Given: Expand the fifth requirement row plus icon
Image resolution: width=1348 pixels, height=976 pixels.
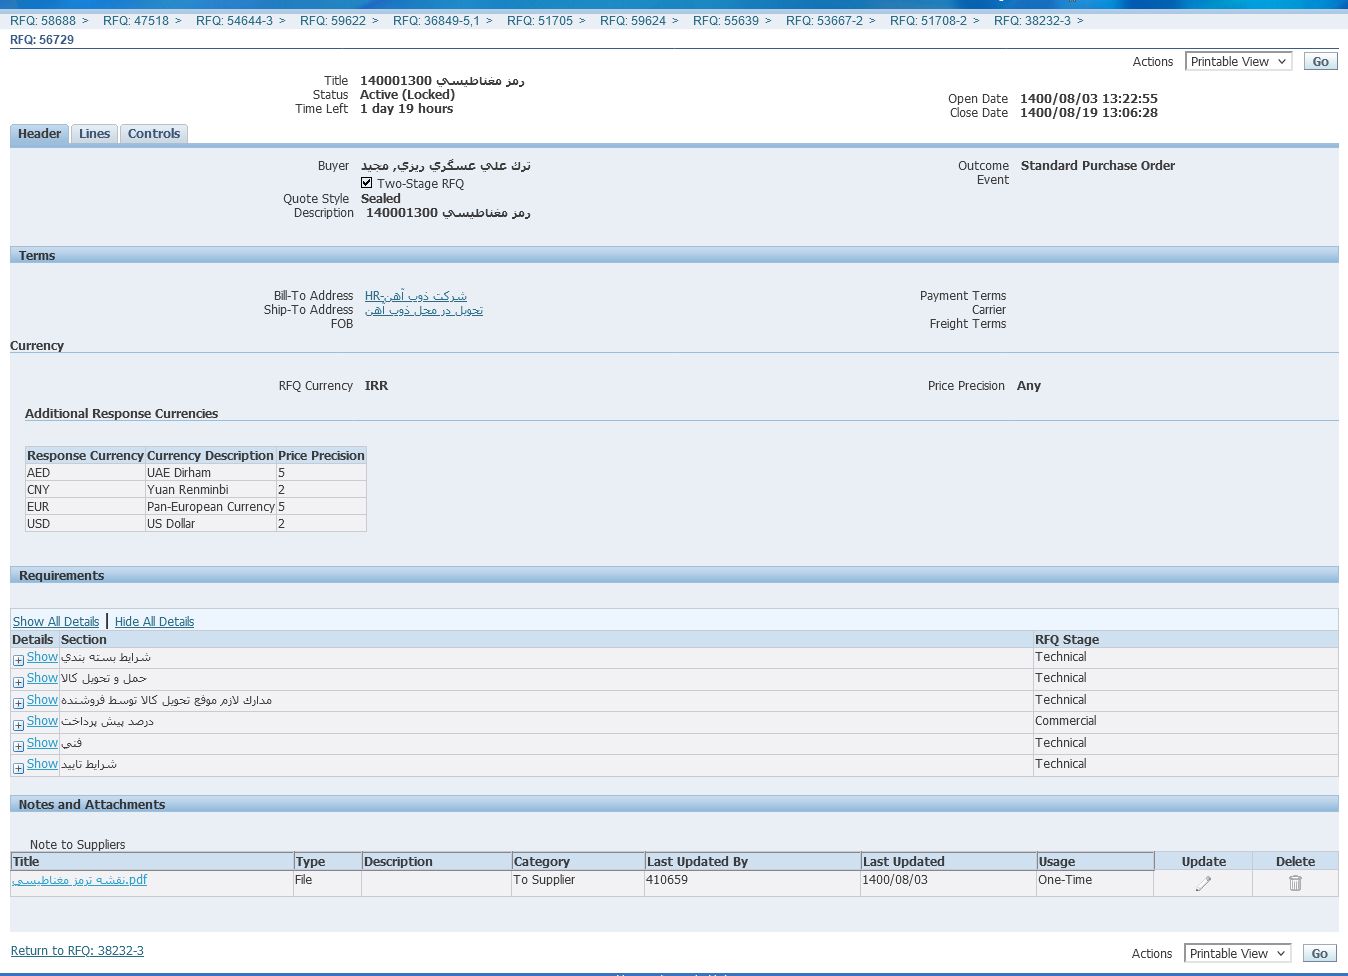Looking at the screenshot, I should point(18,746).
